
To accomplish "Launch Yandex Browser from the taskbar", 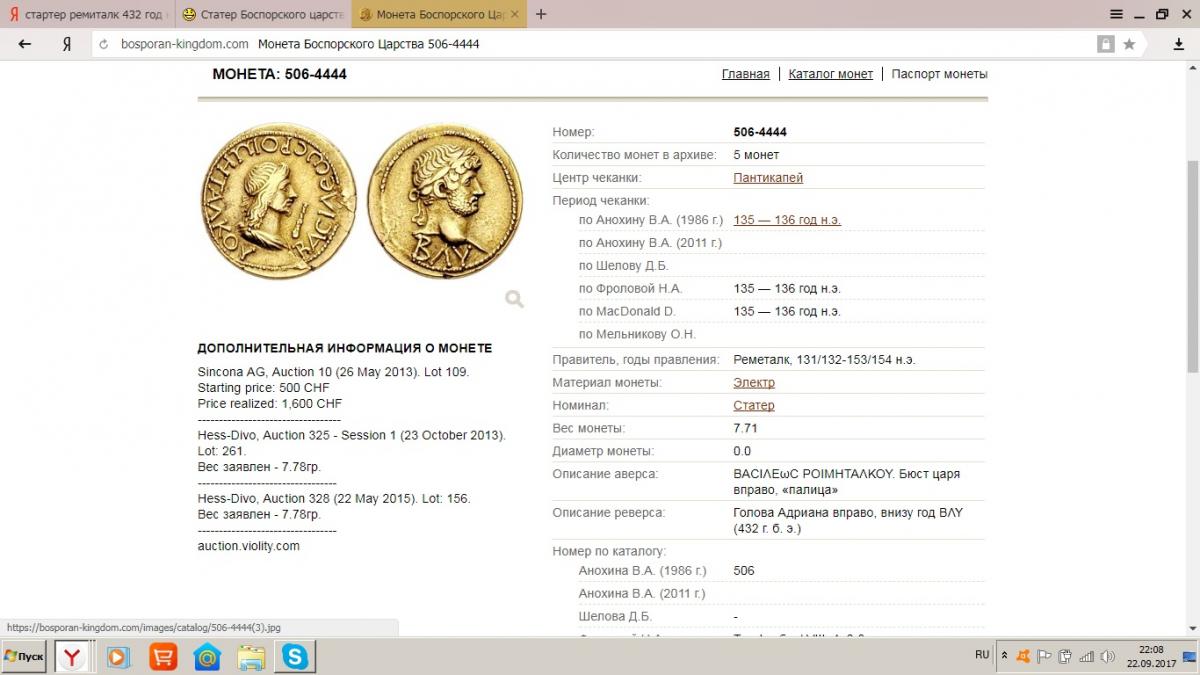I will (72, 657).
